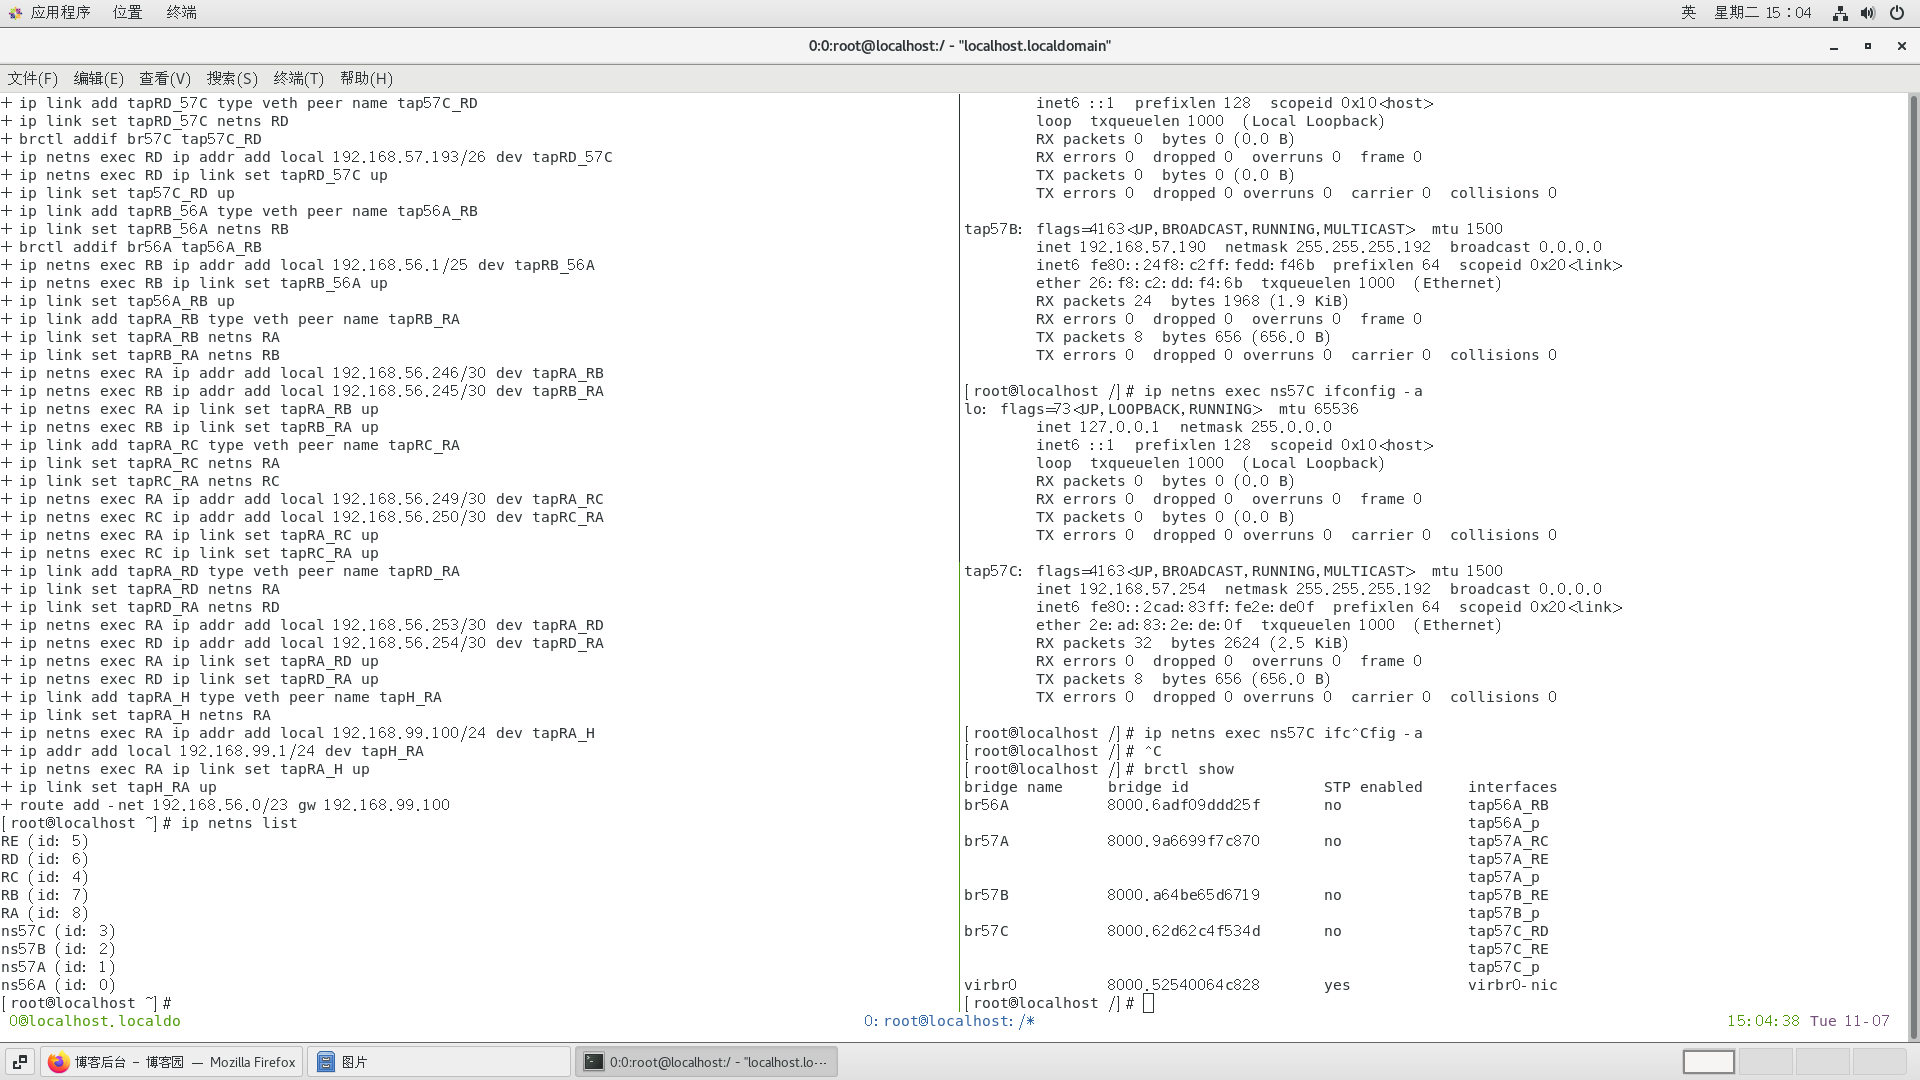This screenshot has width=1920, height=1080.
Task: Click the RE (id: 5) namespace line
Action: click(x=45, y=841)
